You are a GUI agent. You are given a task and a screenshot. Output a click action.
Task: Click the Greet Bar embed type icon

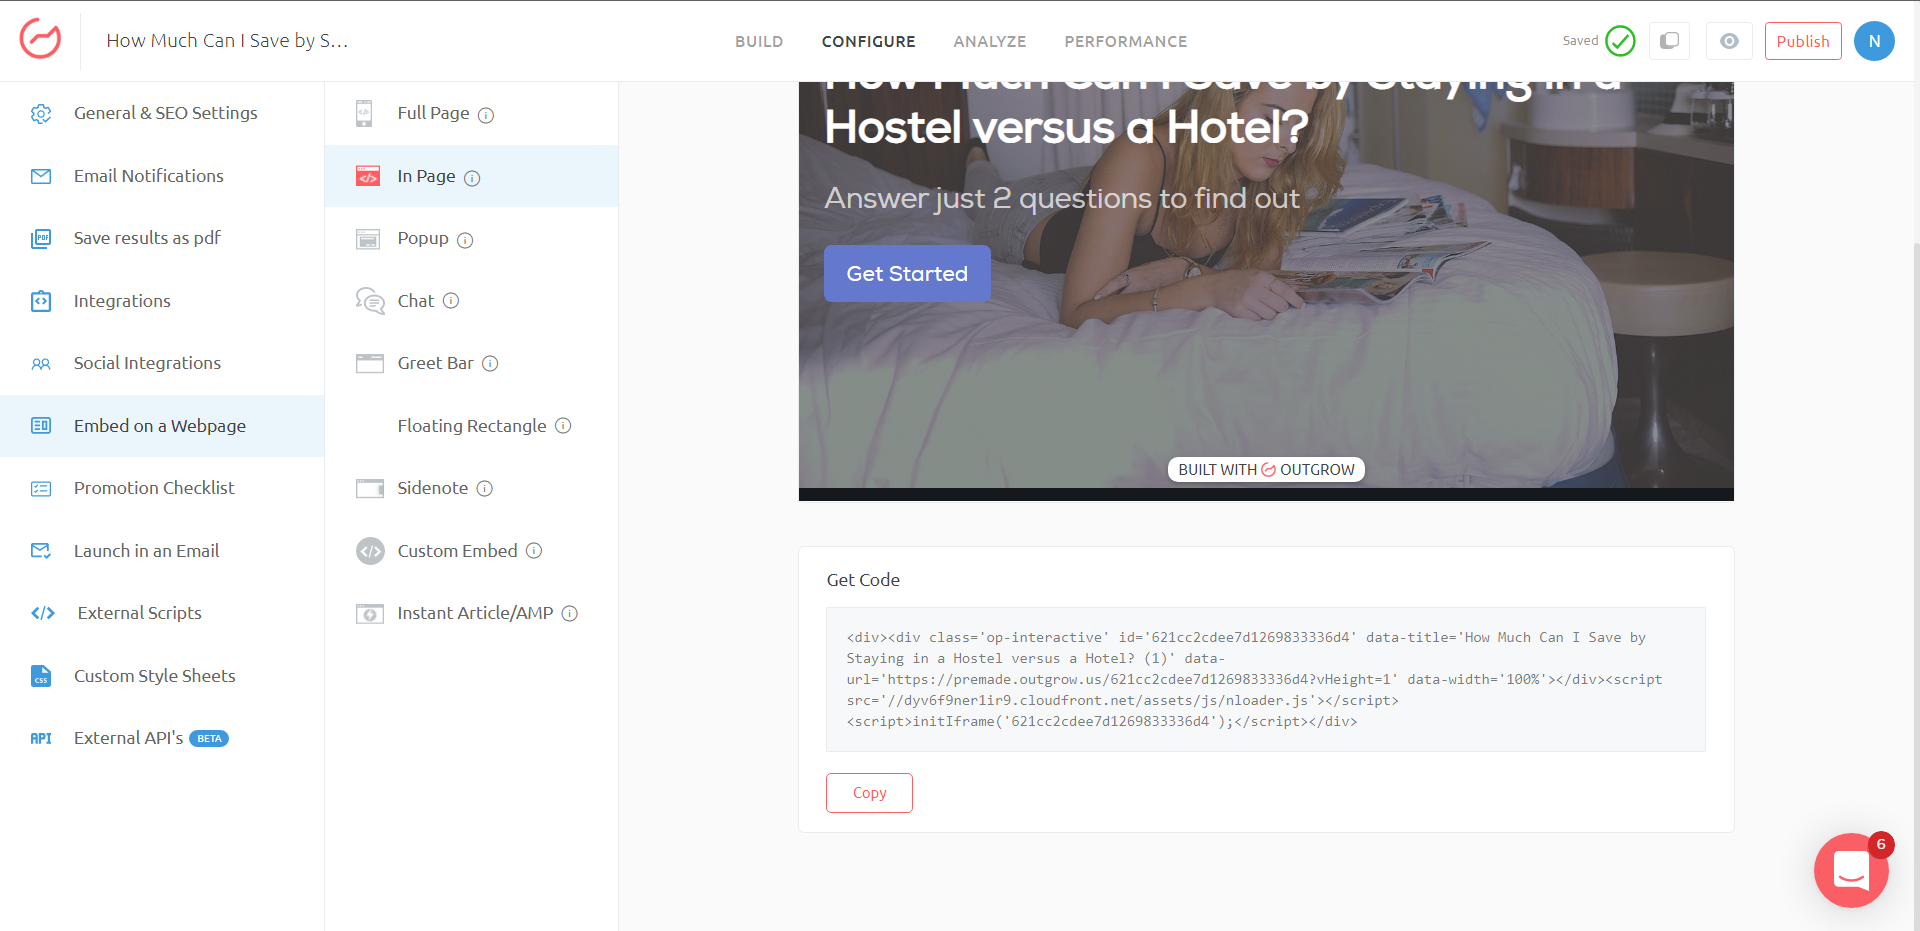[x=370, y=363]
